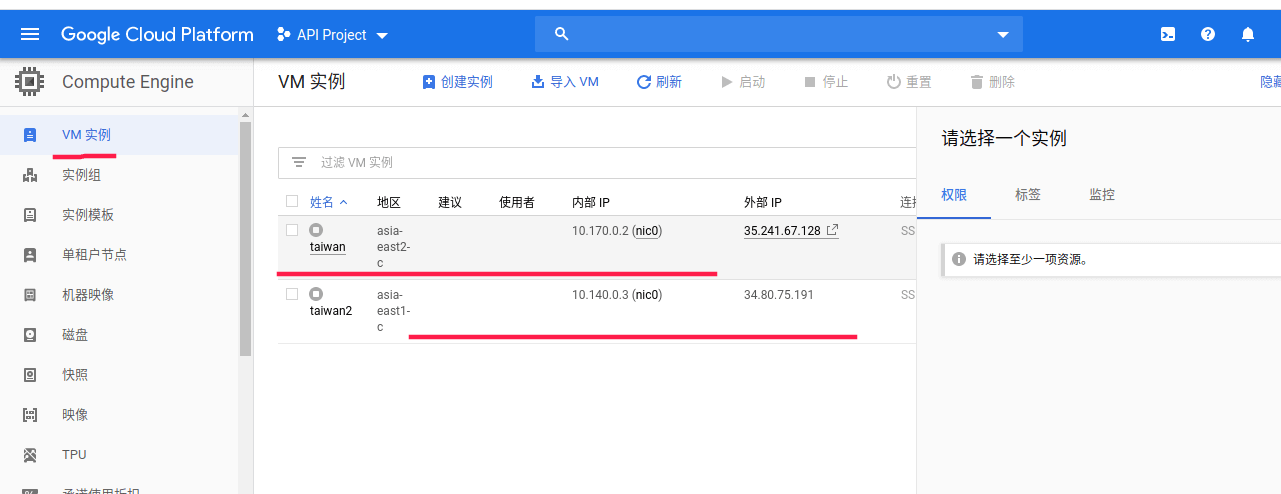Switch to the 监控 tab
The image size is (1281, 494).
(x=1102, y=195)
